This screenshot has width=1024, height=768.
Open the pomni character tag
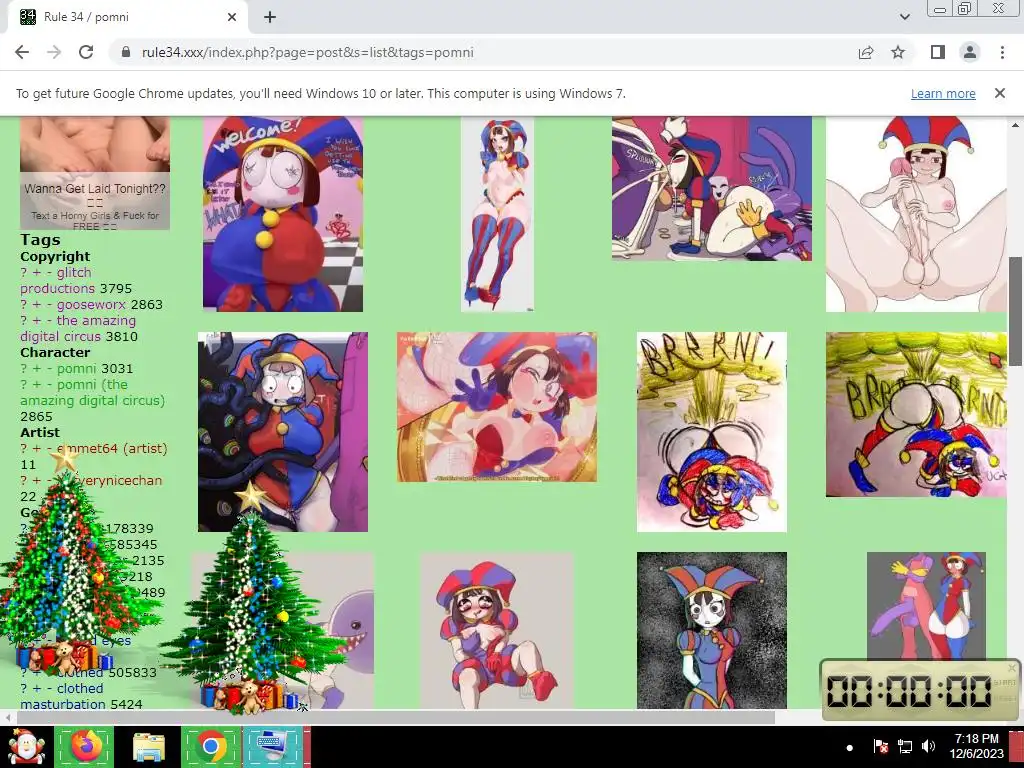click(76, 368)
